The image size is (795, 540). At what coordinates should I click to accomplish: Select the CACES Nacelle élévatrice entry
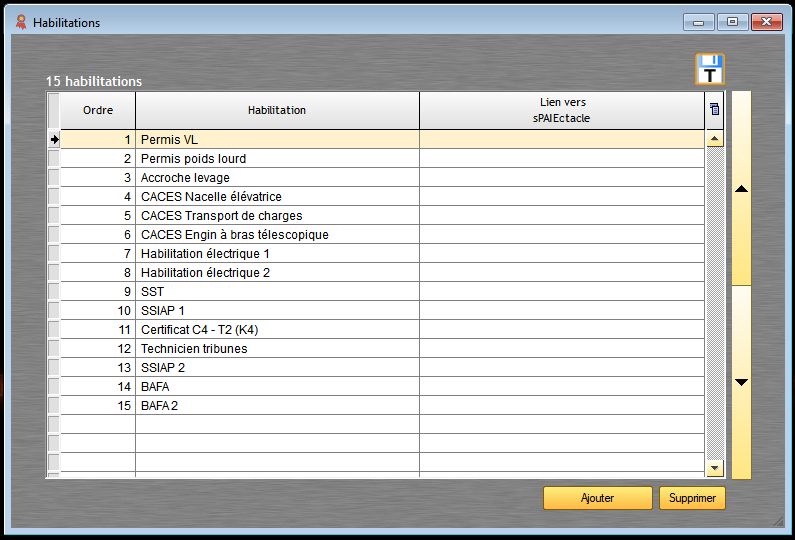click(211, 197)
